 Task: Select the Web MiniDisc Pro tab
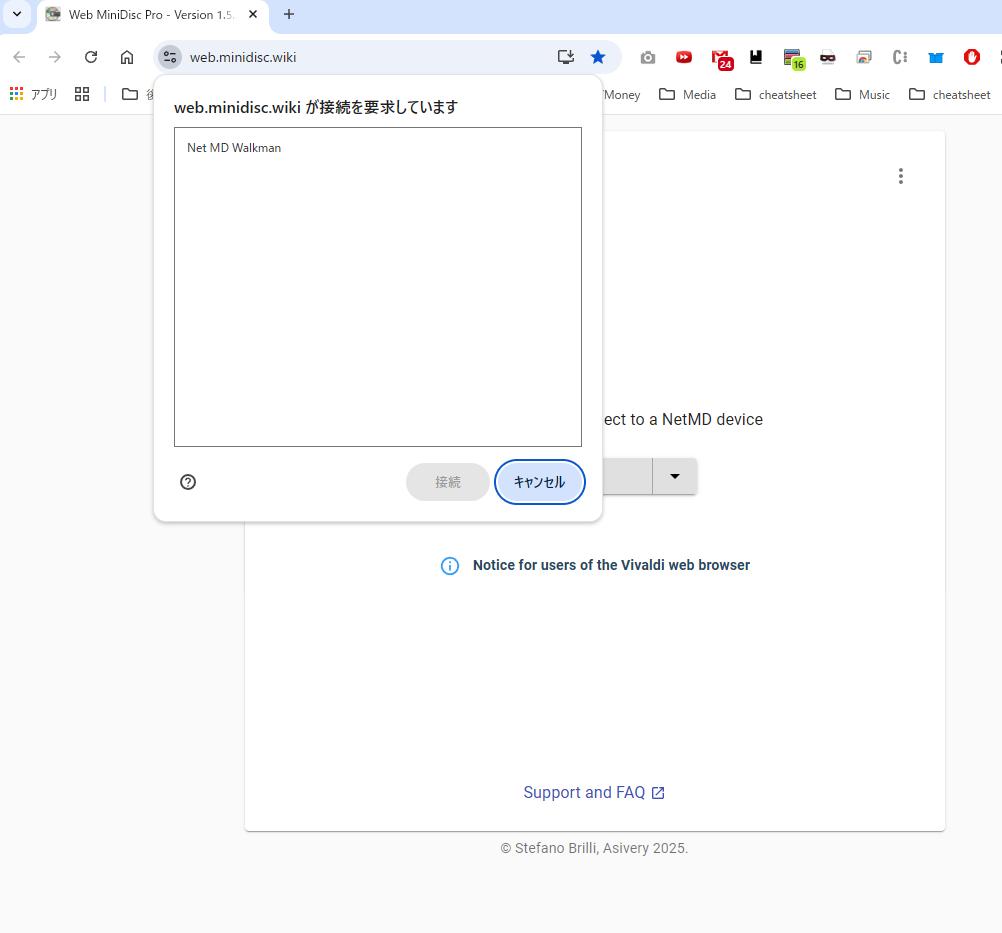[152, 15]
